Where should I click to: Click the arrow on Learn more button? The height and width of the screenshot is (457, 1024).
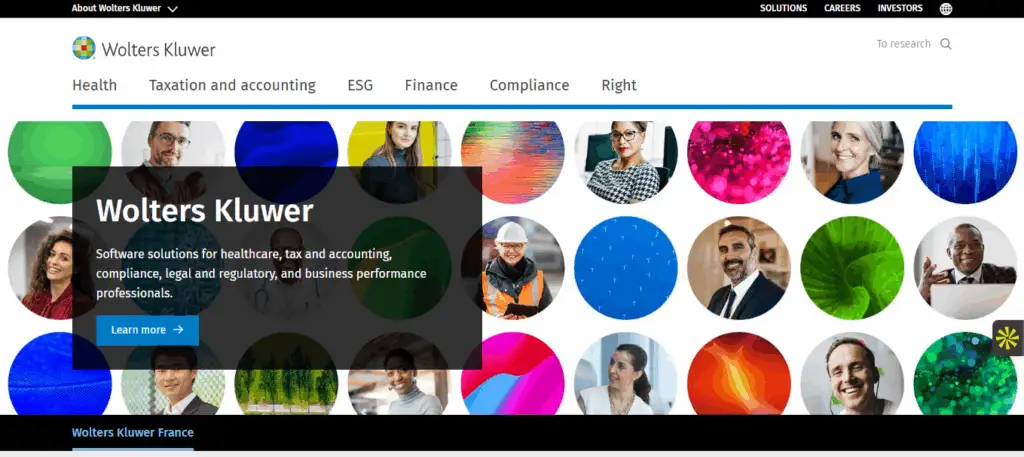(178, 330)
